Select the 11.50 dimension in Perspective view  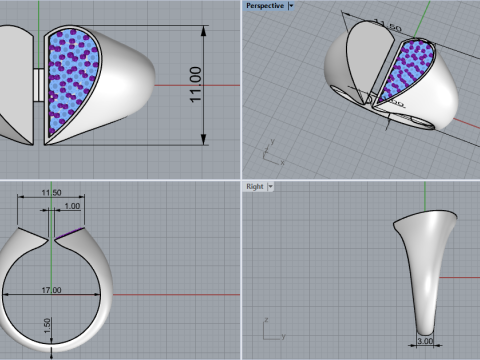point(388,26)
